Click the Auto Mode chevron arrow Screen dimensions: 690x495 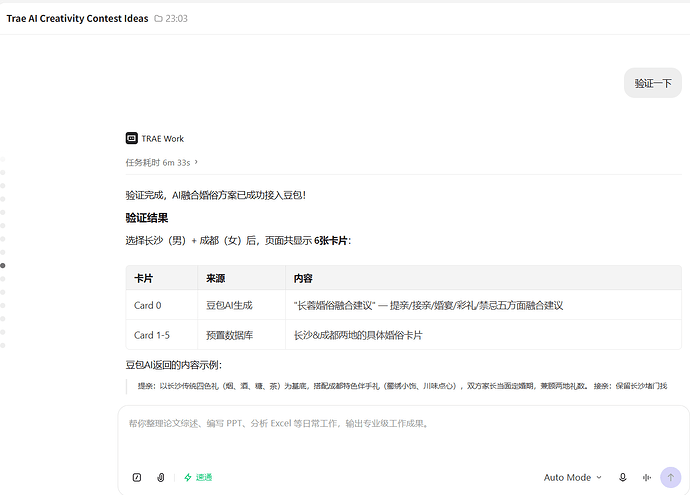pos(598,477)
